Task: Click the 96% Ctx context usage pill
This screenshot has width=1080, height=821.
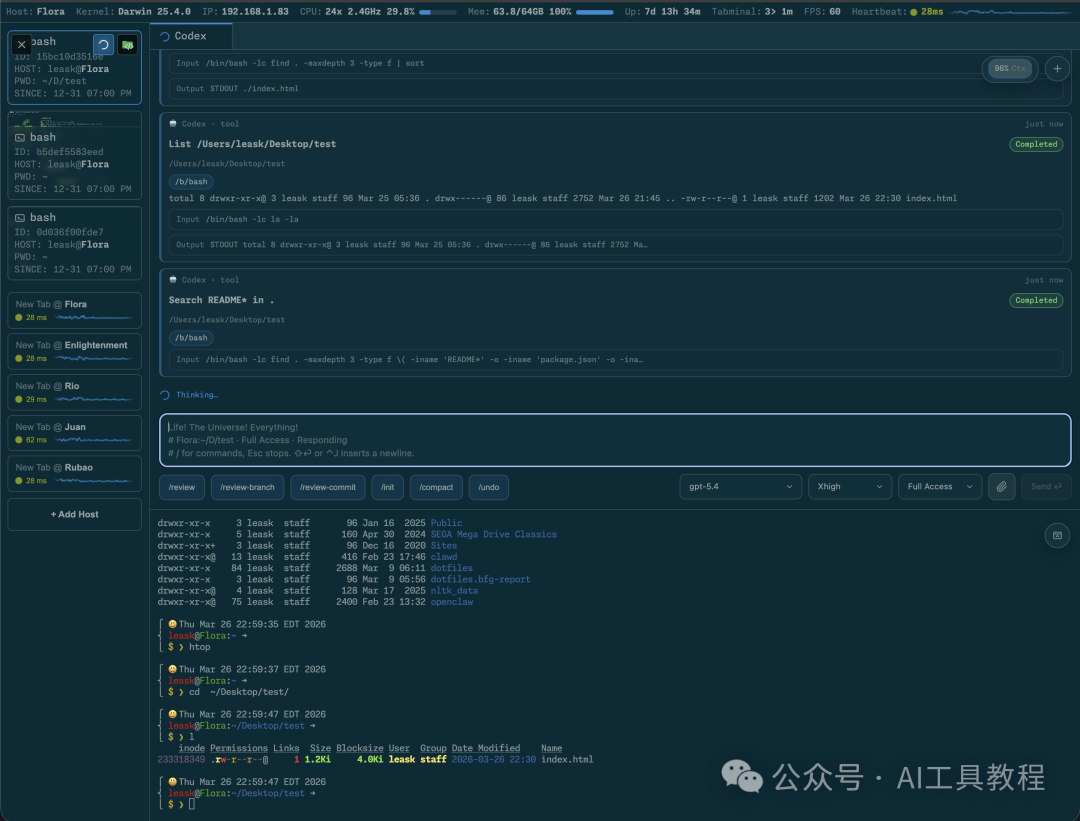Action: pyautogui.click(x=1009, y=68)
